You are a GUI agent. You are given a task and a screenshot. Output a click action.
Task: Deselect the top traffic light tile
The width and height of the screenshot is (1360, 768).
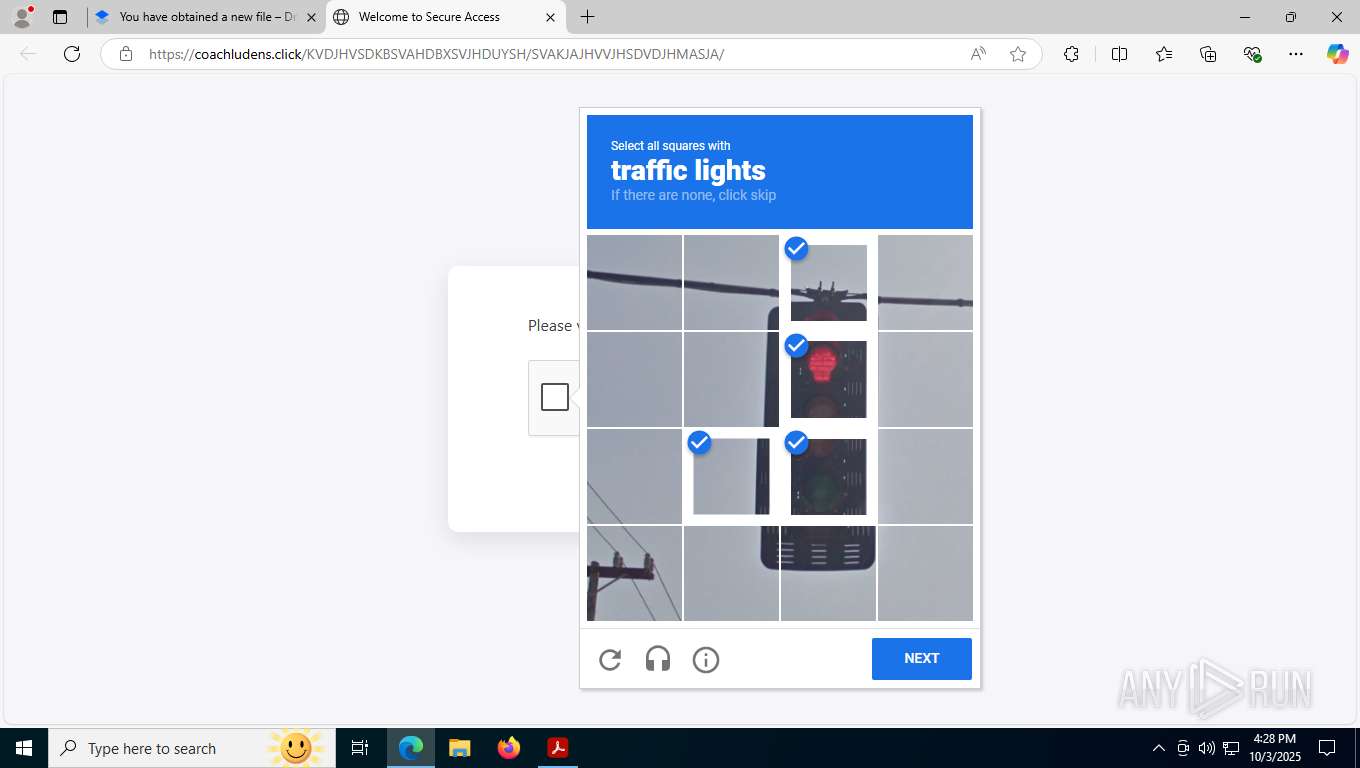[x=829, y=283]
